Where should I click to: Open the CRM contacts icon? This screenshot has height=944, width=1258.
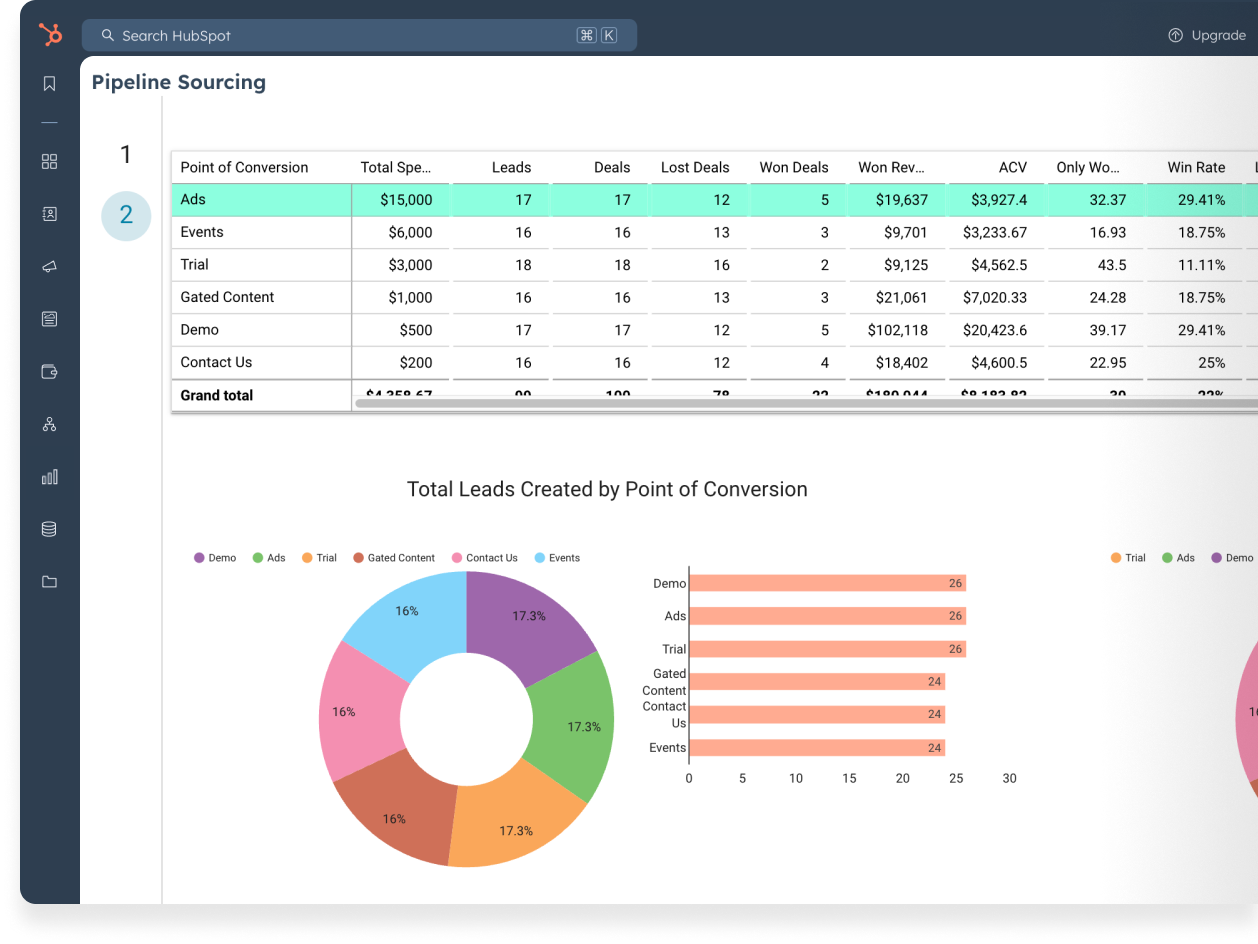pos(49,214)
